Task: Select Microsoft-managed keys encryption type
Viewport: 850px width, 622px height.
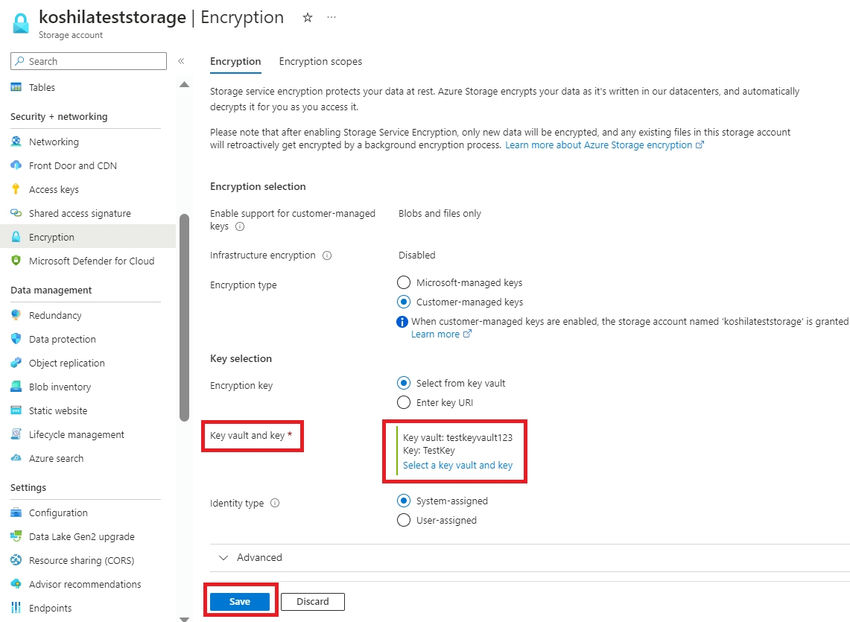Action: coord(404,282)
